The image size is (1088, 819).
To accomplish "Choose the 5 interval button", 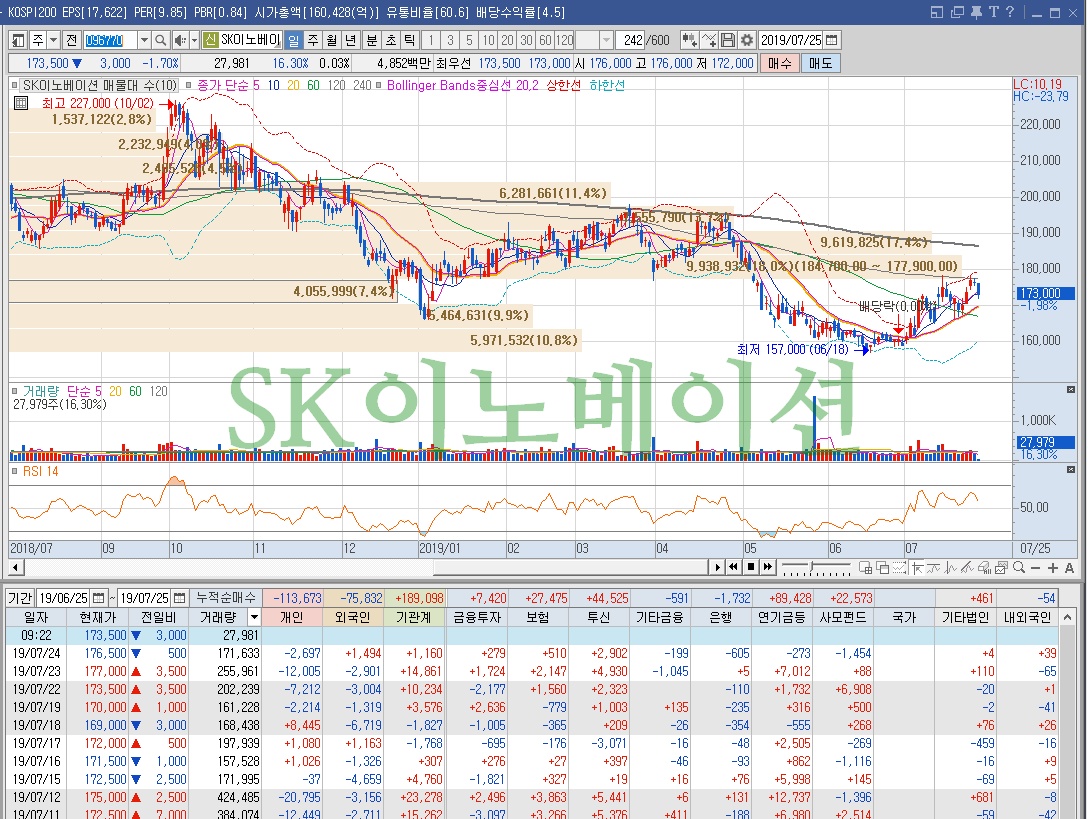I will click(469, 40).
